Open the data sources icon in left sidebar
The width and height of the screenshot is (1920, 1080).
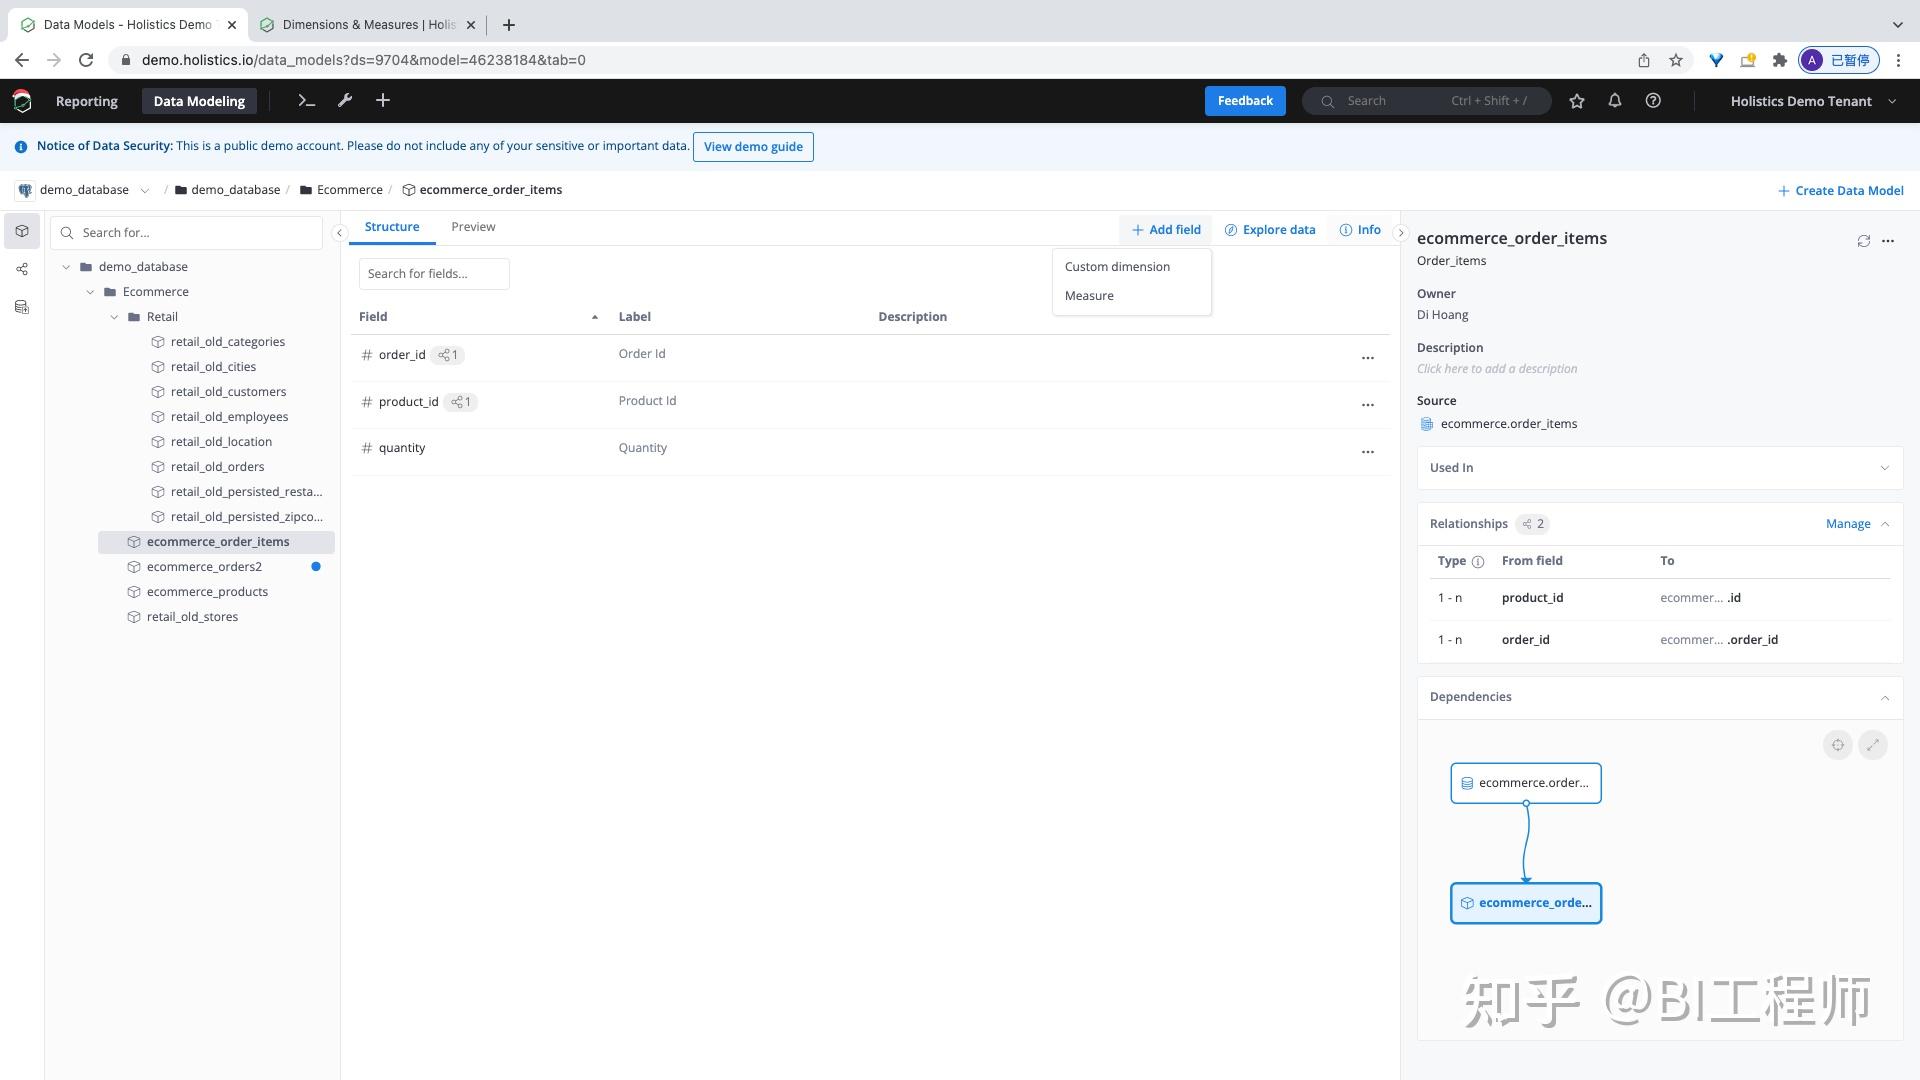point(22,307)
